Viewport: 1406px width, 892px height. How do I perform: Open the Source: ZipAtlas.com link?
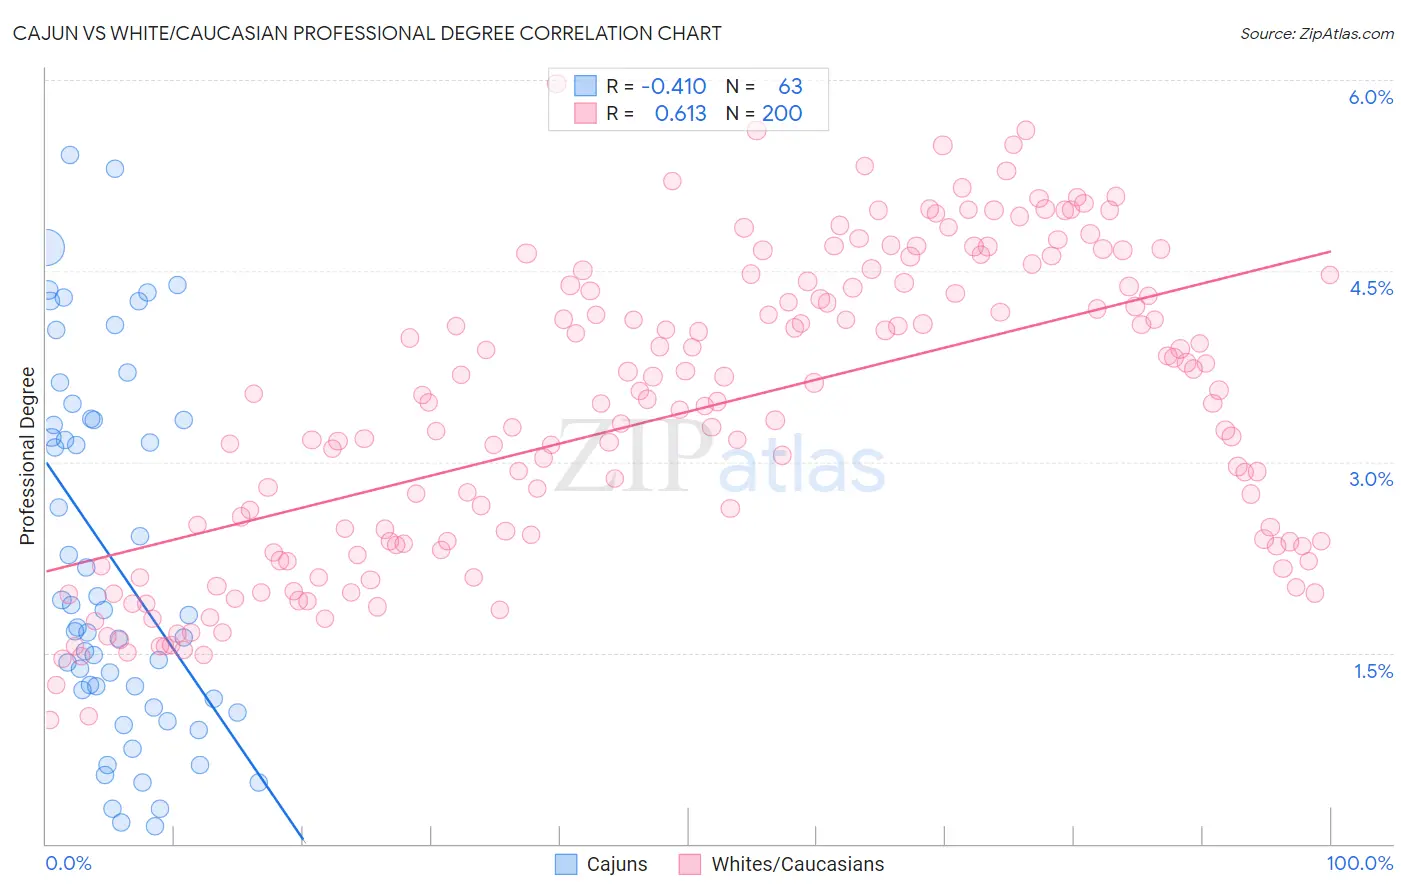(1317, 33)
